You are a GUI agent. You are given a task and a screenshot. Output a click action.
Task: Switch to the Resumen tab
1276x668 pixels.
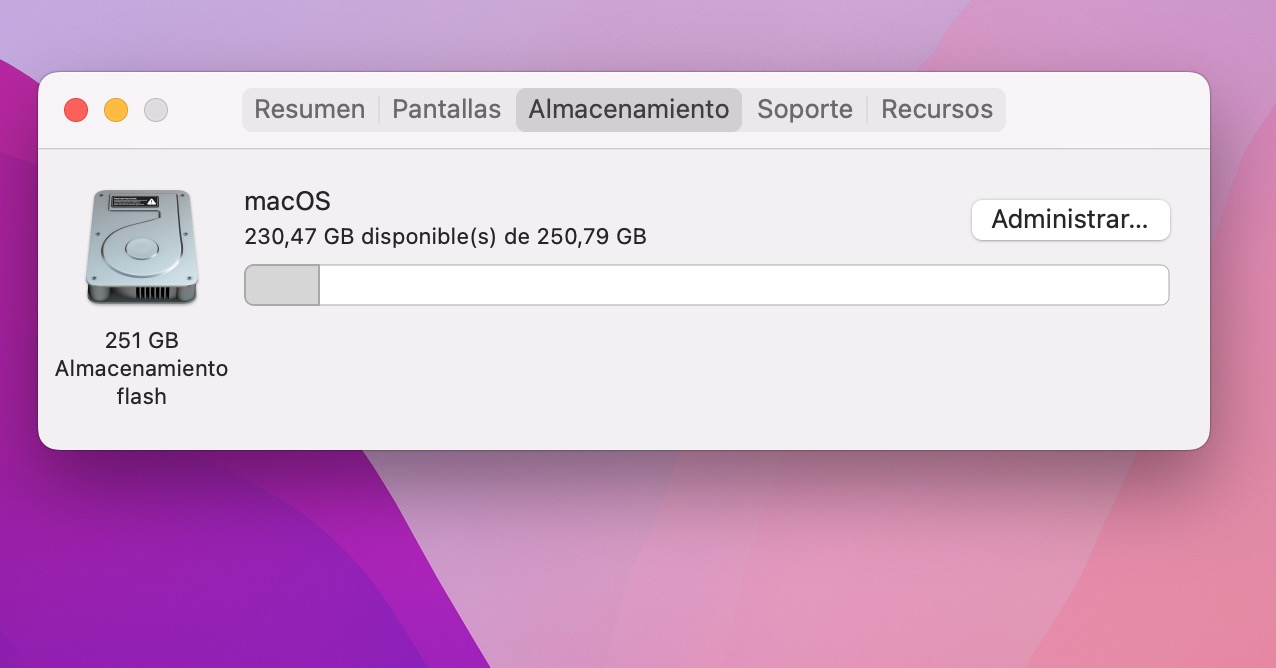coord(309,110)
